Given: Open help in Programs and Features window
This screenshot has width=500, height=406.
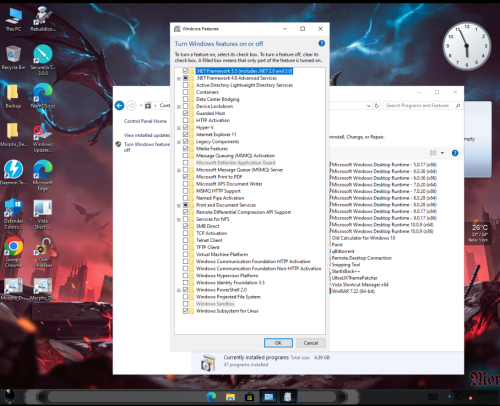Looking at the screenshot, I should click(x=455, y=153).
